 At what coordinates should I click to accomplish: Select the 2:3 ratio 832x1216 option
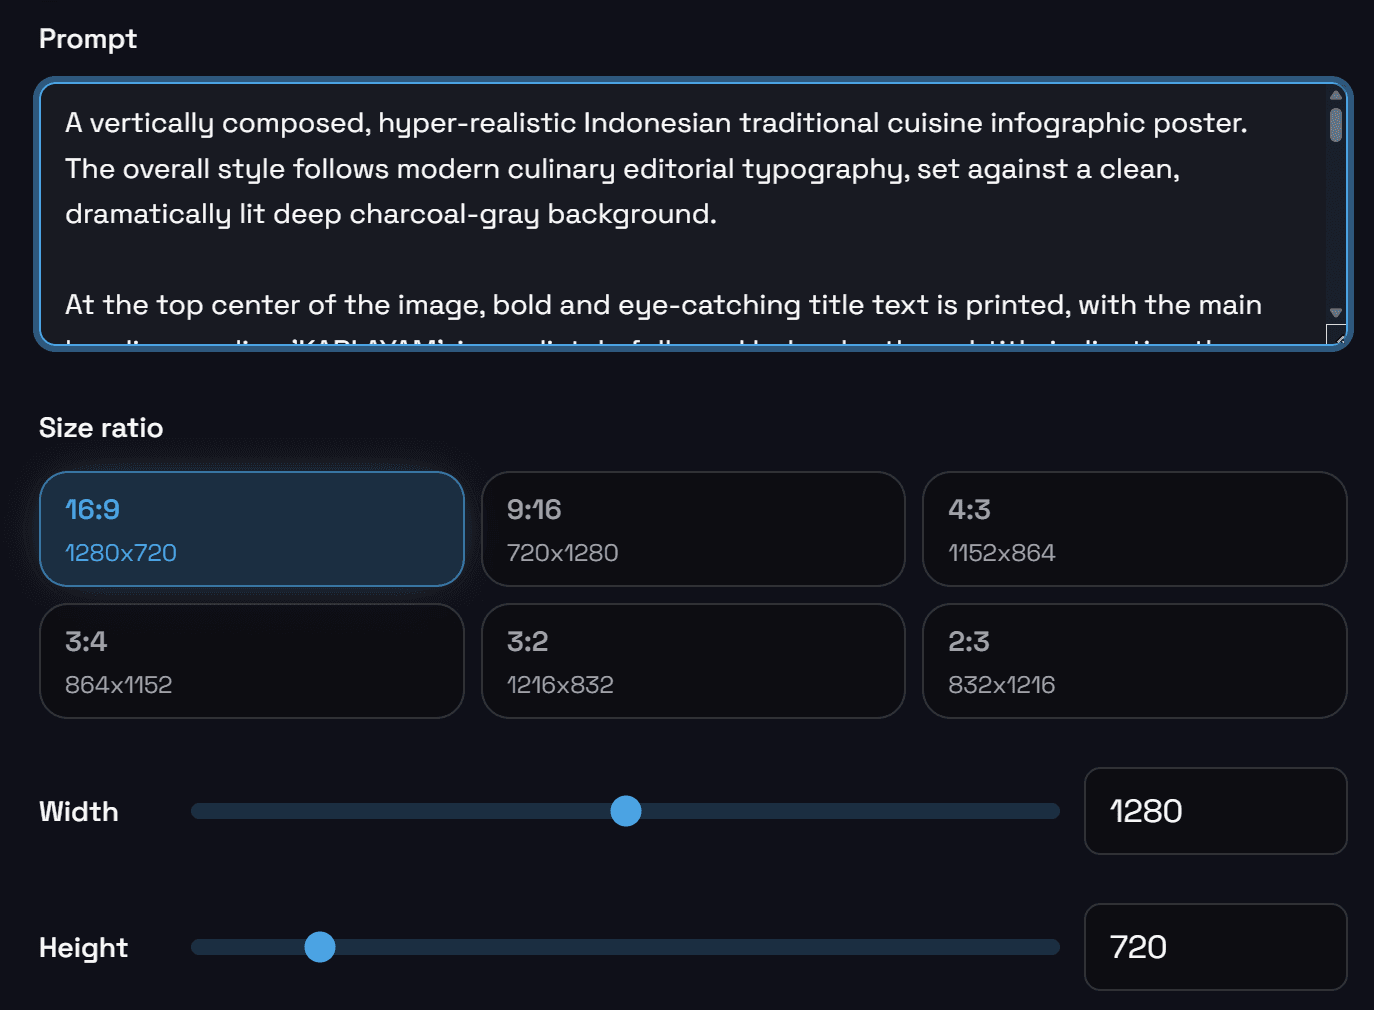[x=1134, y=661]
